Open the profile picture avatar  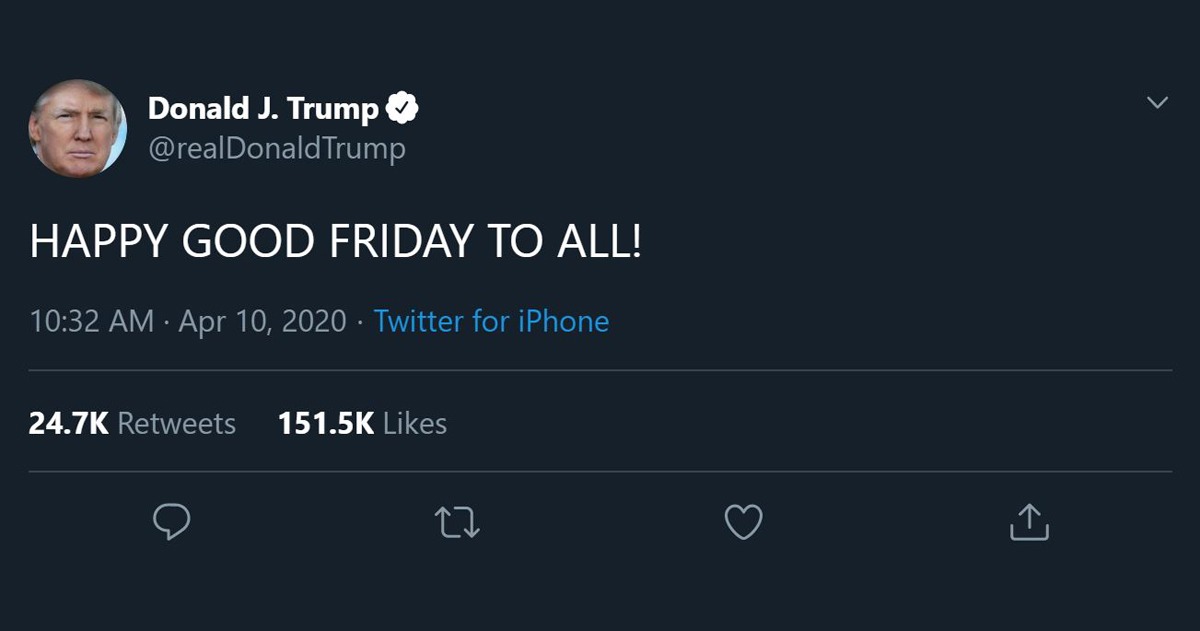coord(78,128)
